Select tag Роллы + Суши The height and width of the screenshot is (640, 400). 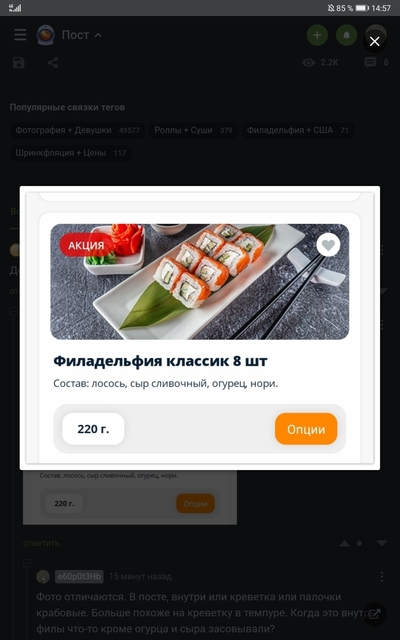click(193, 131)
